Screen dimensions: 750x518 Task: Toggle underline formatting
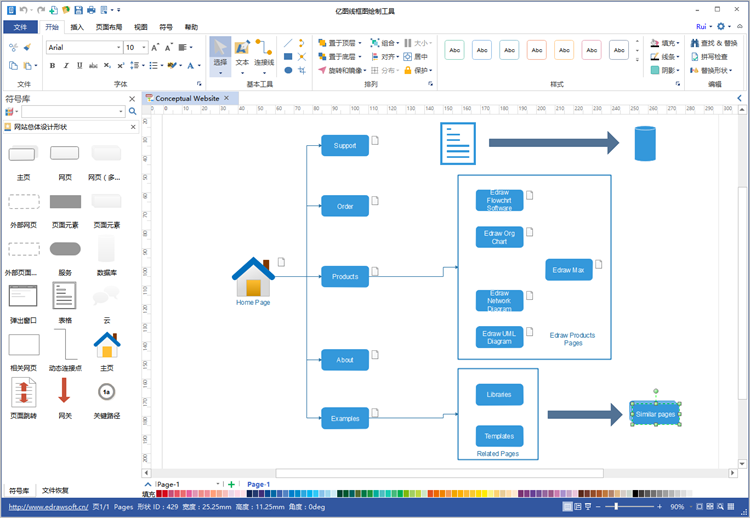pyautogui.click(x=79, y=66)
